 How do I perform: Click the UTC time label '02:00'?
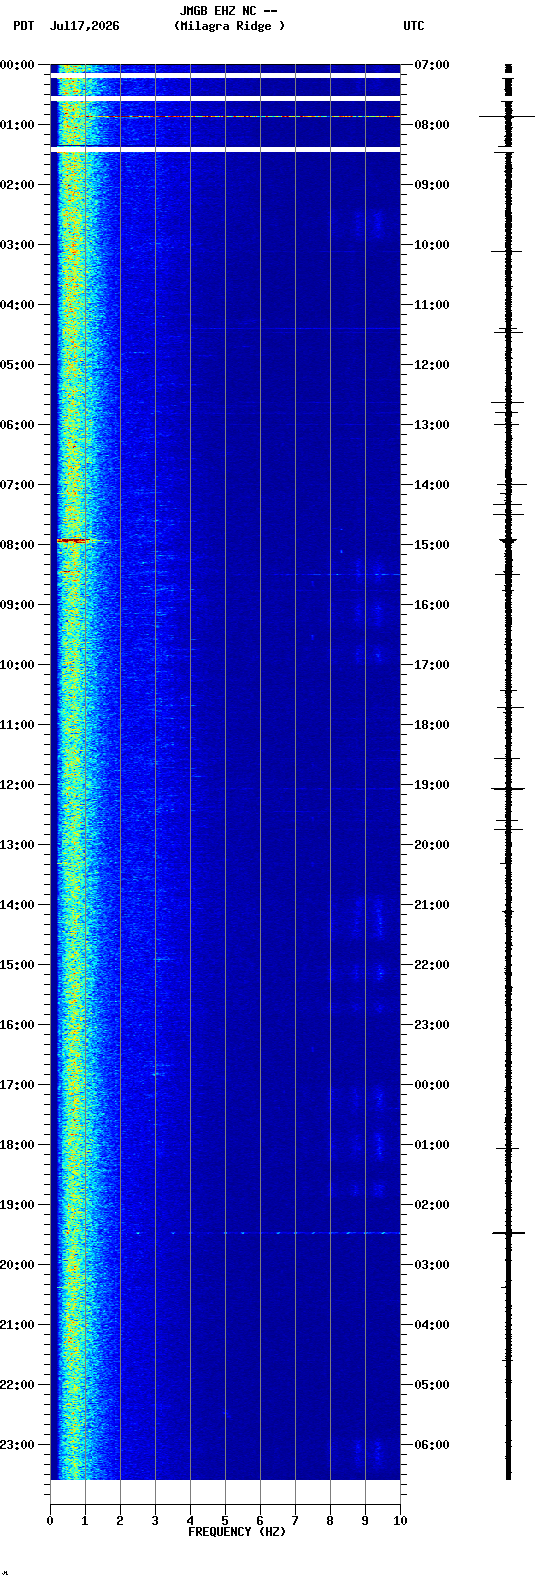coord(432,1205)
